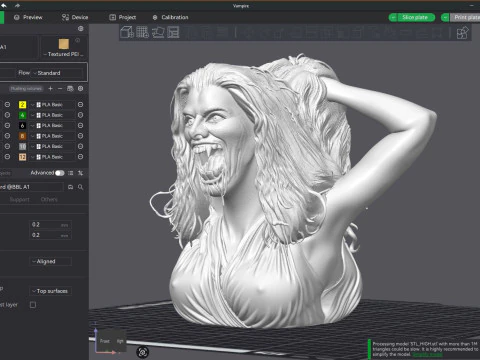Click the Textured PEI plate thumbnail
This screenshot has width=480, height=360.
(x=64, y=44)
